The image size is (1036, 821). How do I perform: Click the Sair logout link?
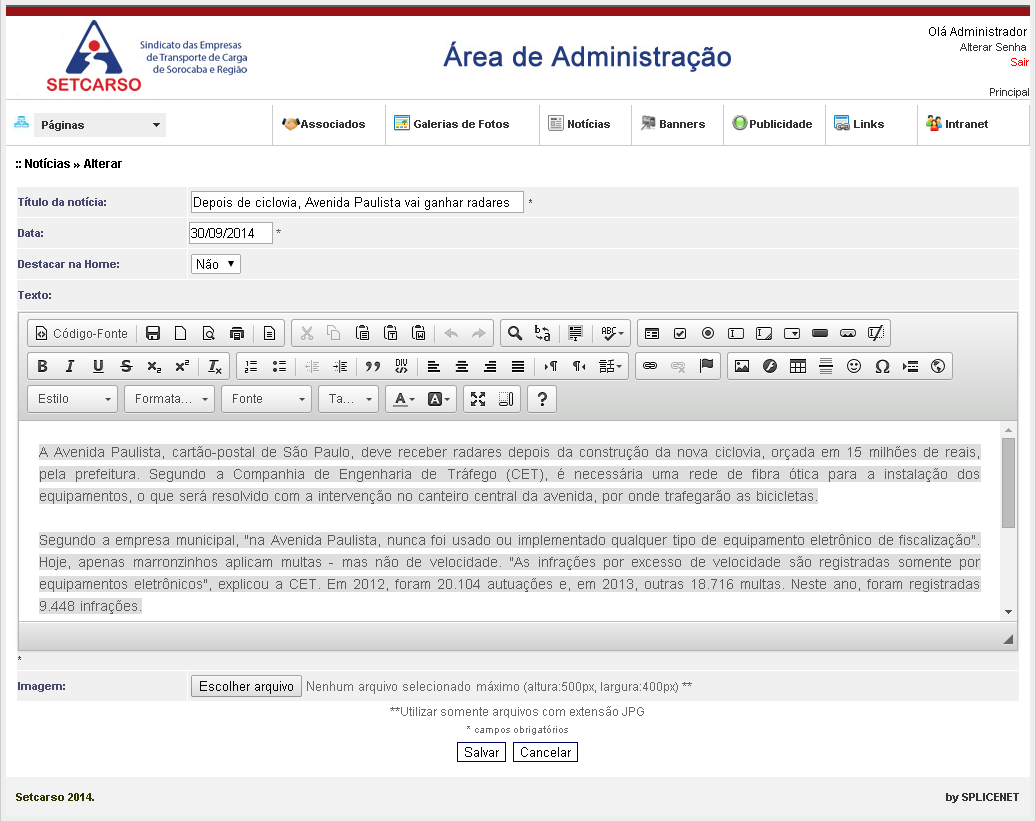(1019, 62)
